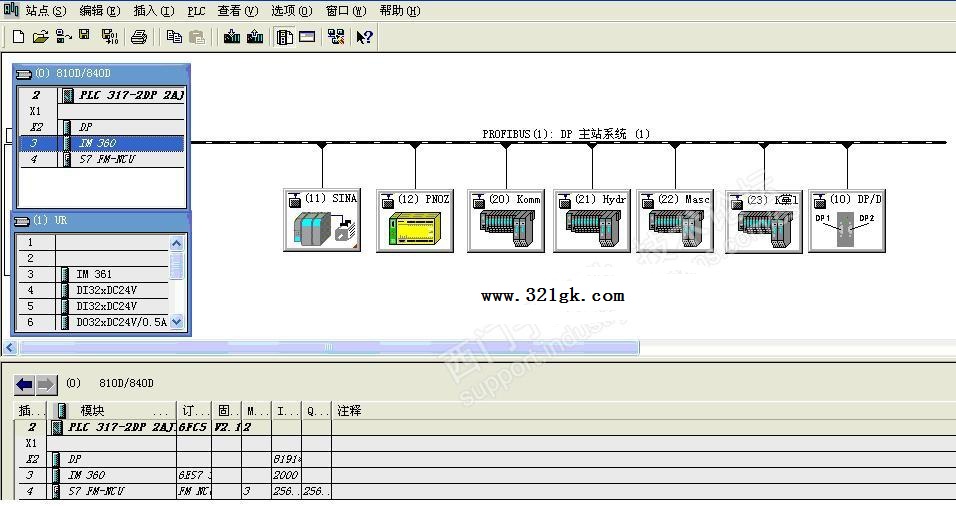The image size is (956, 506).
Task: Click the context Help arrow icon
Action: tap(365, 37)
